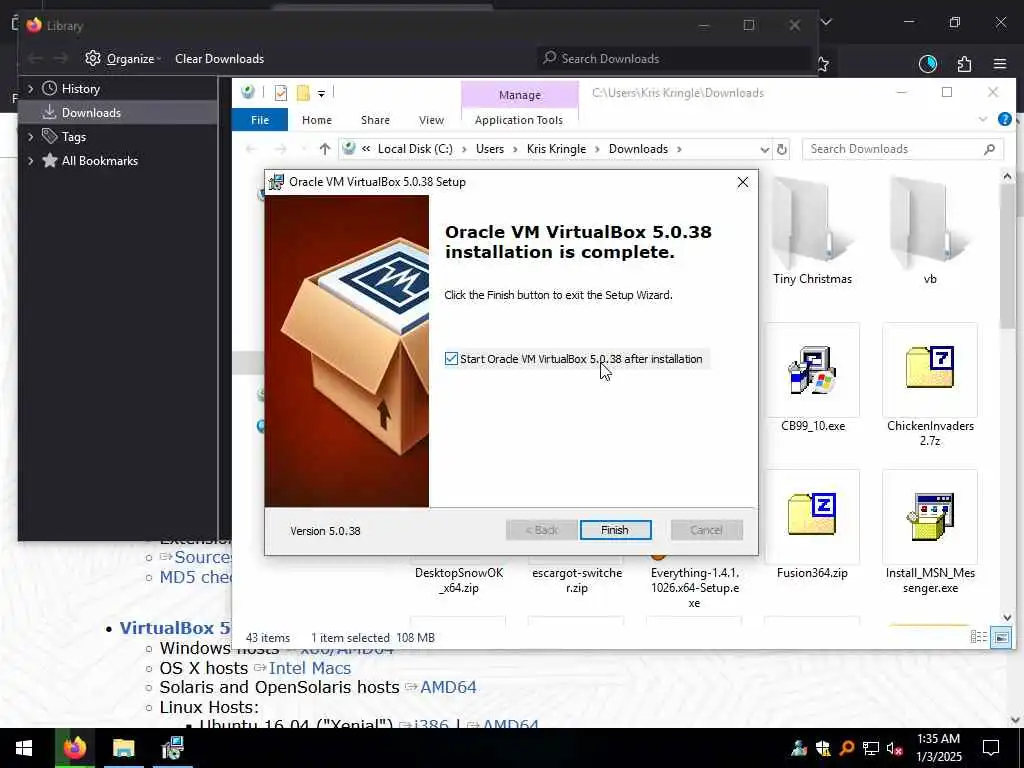This screenshot has width=1024, height=768.
Task: Expand the address bar history dropdown
Action: tap(764, 149)
